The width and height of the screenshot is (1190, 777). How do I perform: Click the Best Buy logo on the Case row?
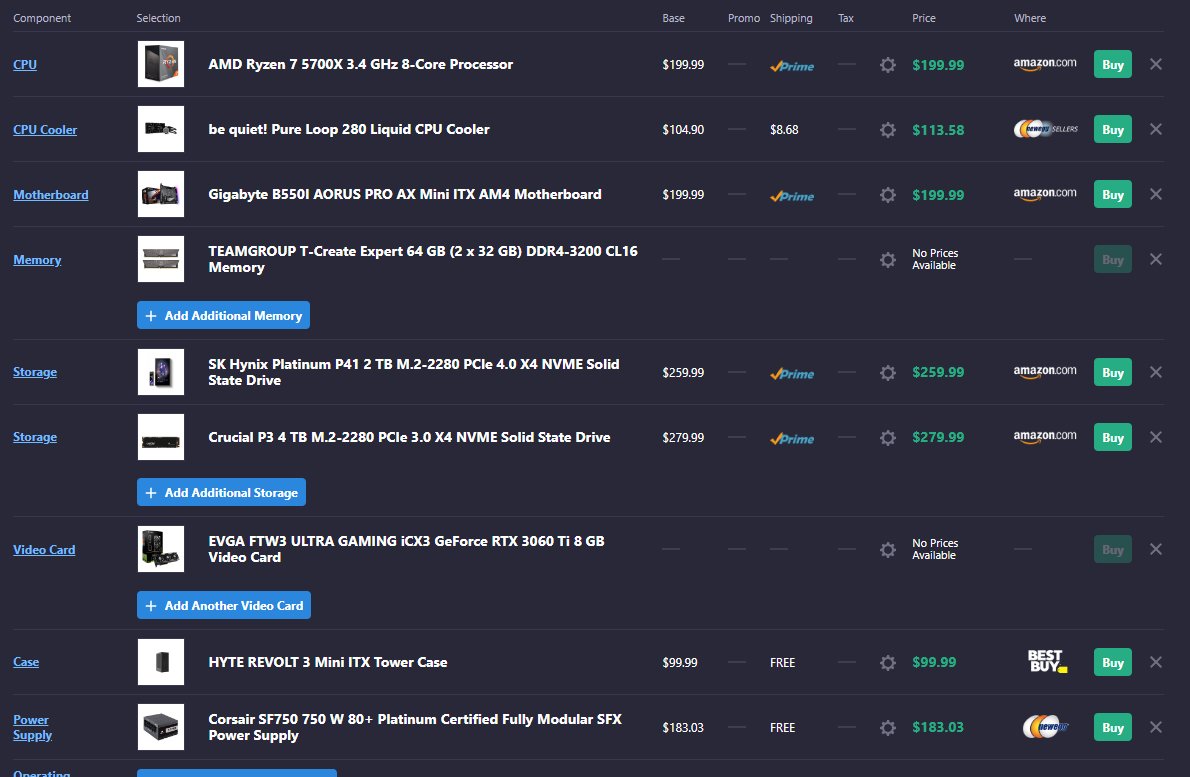pos(1046,662)
